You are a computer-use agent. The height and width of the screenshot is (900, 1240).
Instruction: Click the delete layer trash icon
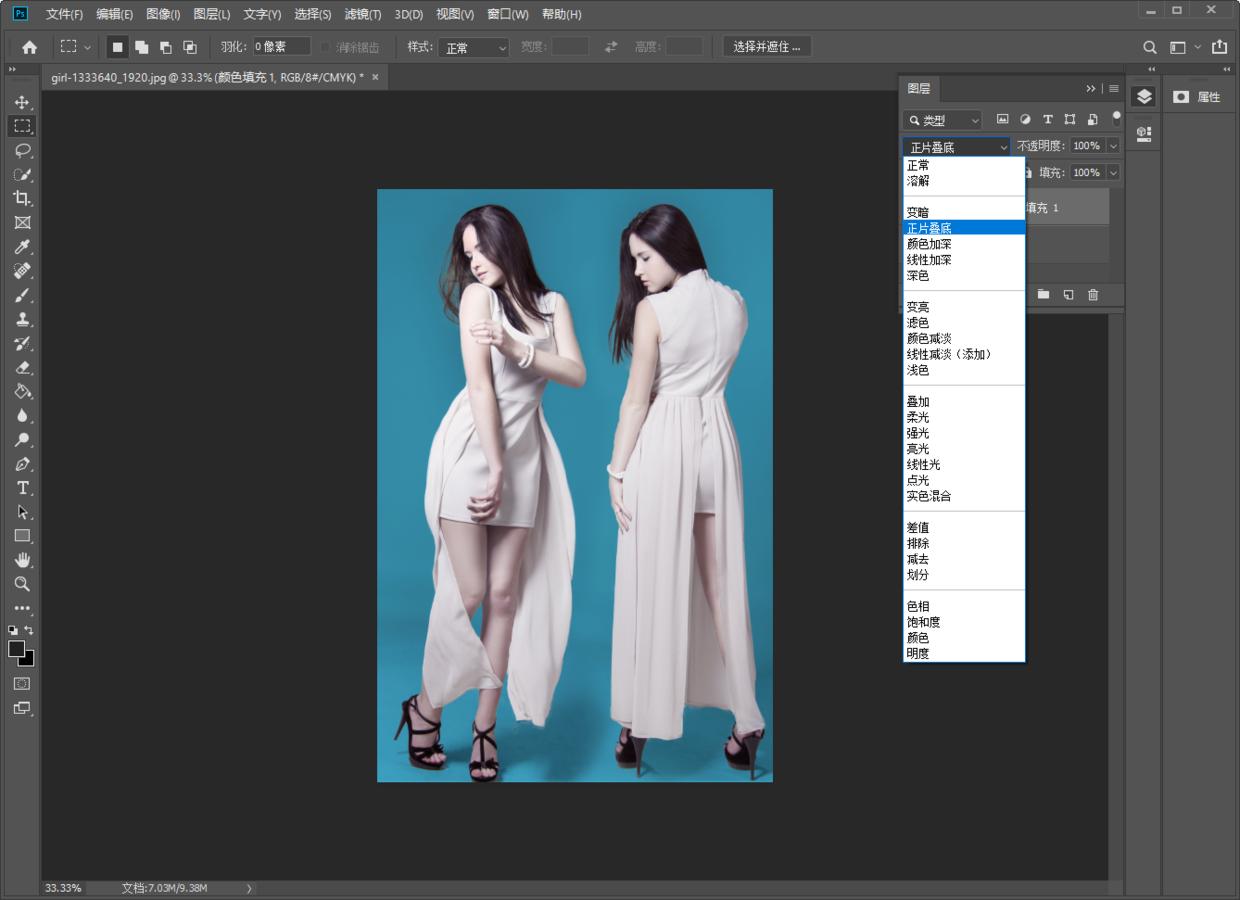click(x=1093, y=294)
